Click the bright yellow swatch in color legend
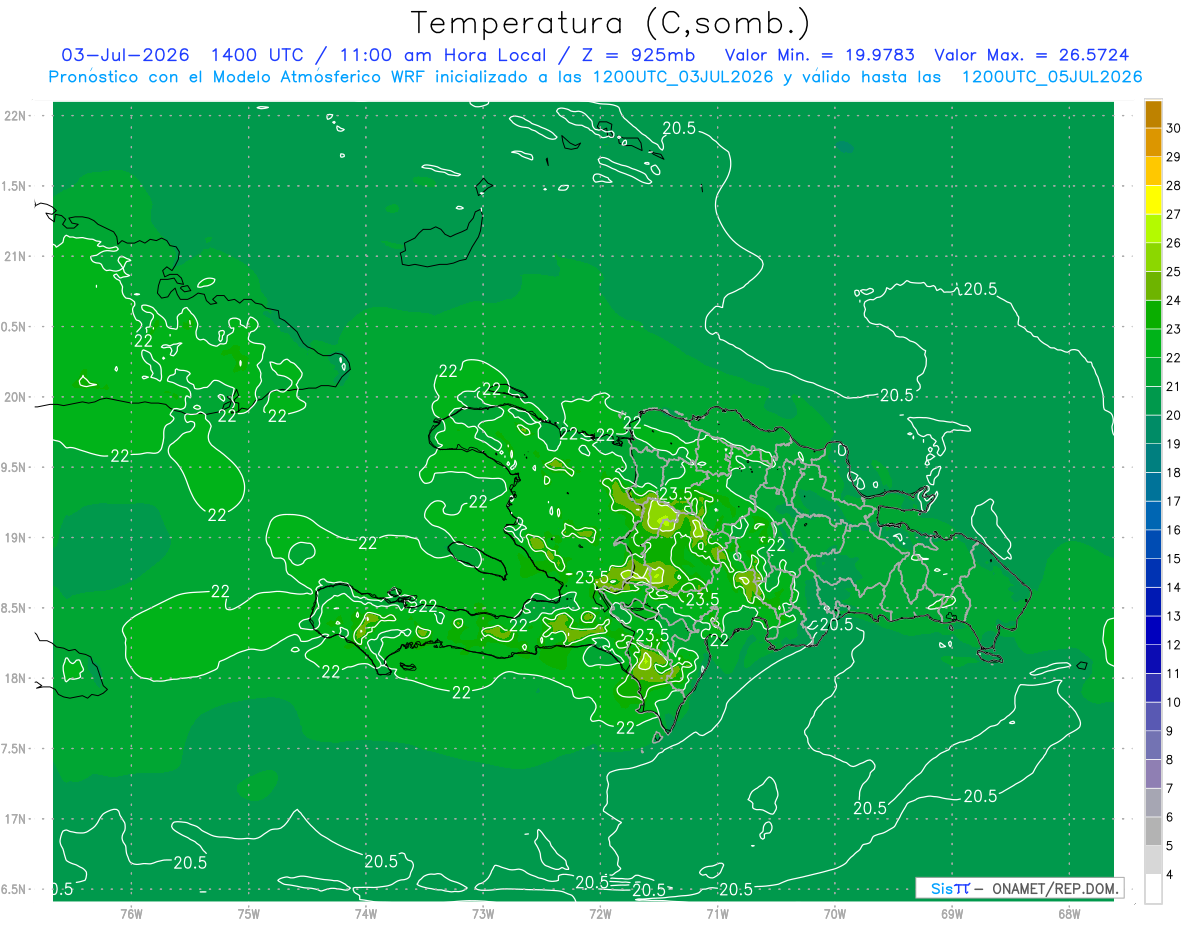The height and width of the screenshot is (927, 1200). point(1153,199)
